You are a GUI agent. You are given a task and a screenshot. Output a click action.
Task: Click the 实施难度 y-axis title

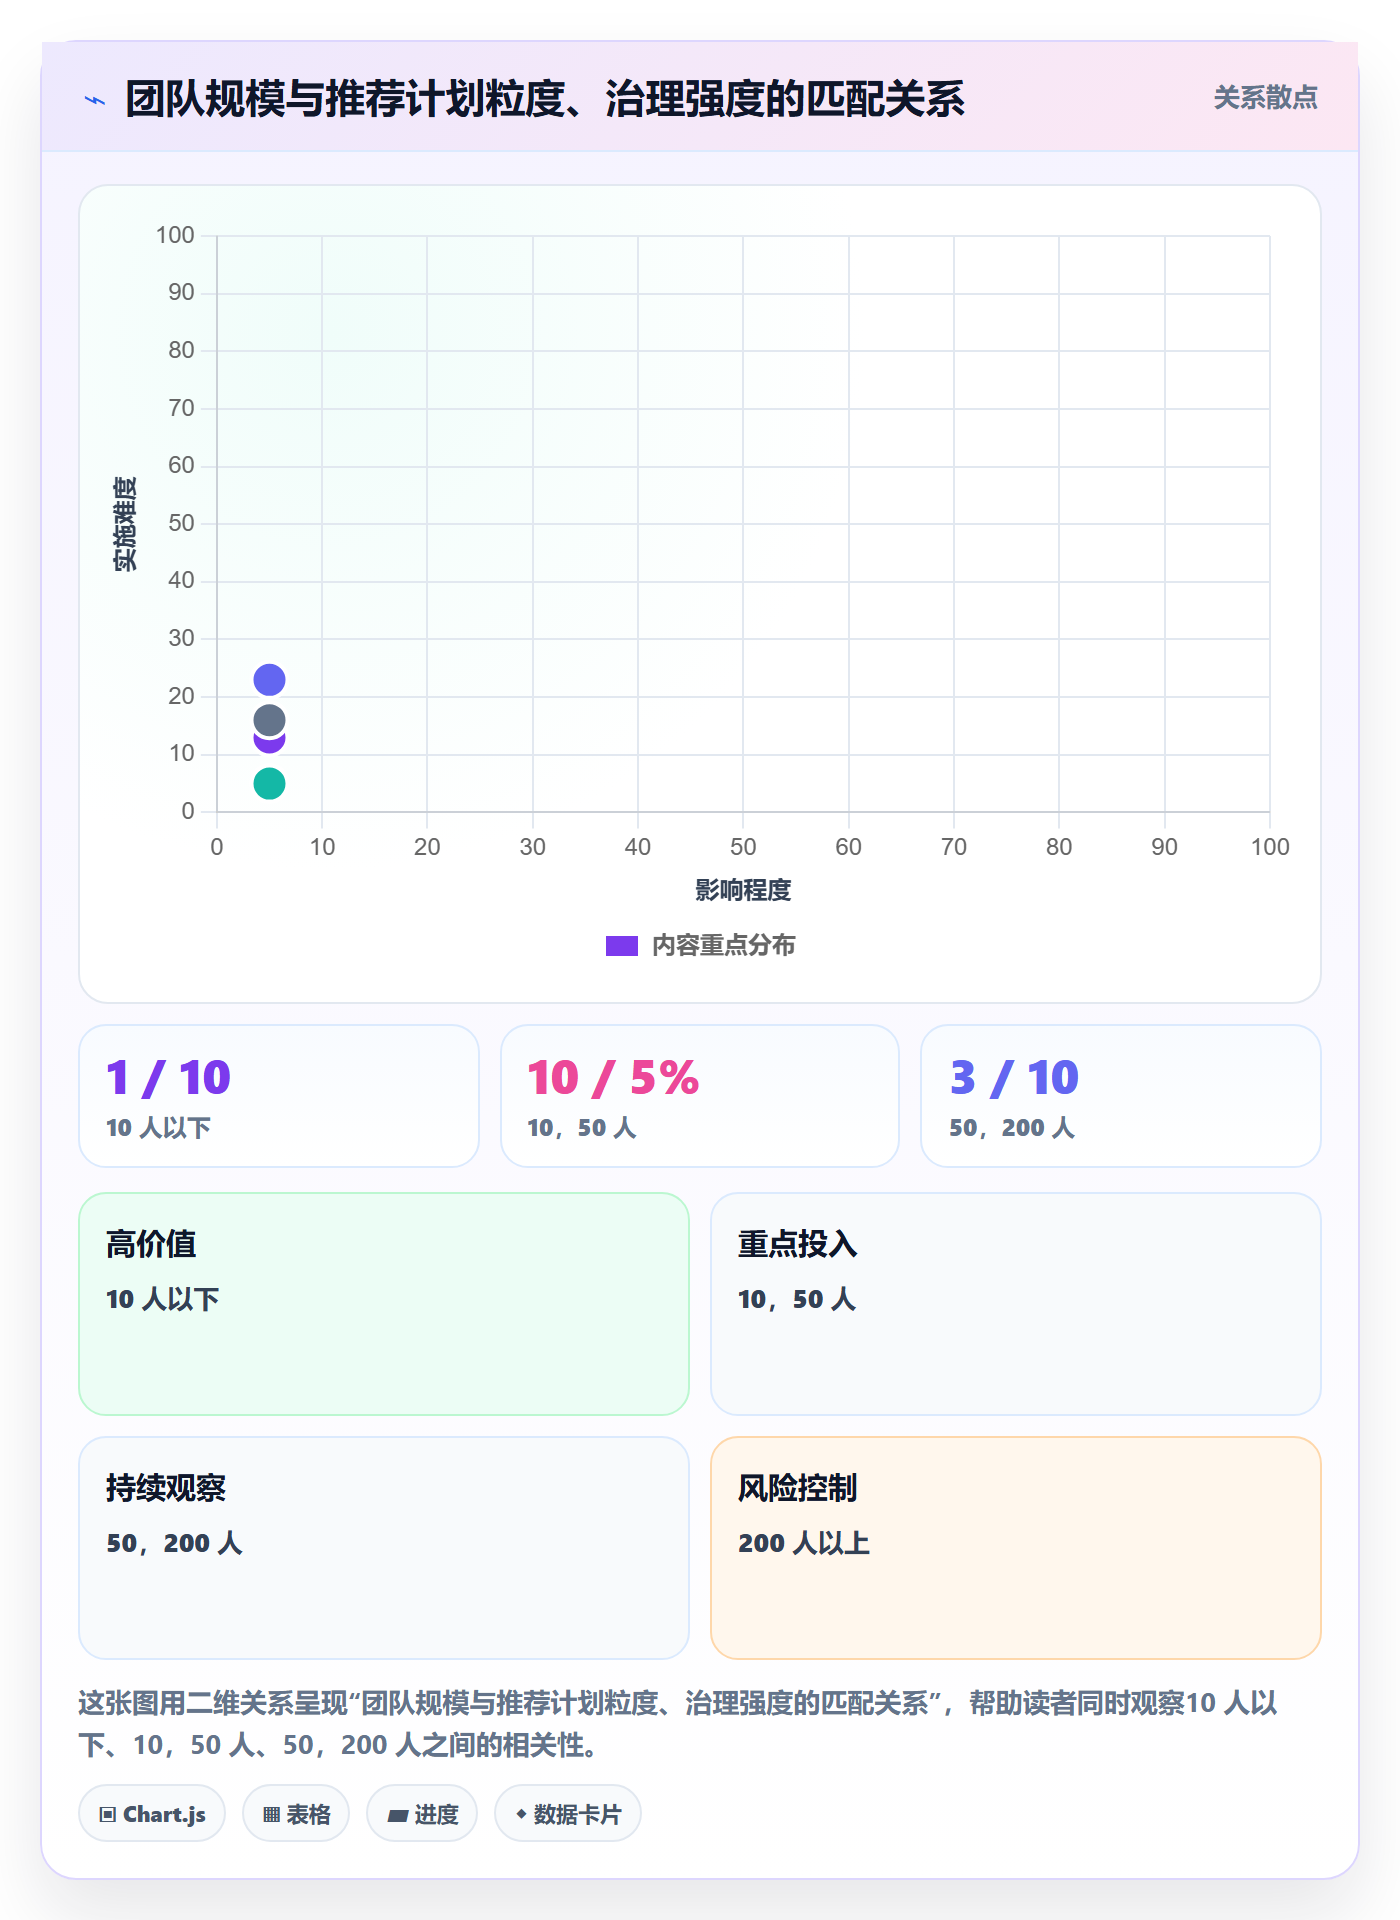point(125,524)
